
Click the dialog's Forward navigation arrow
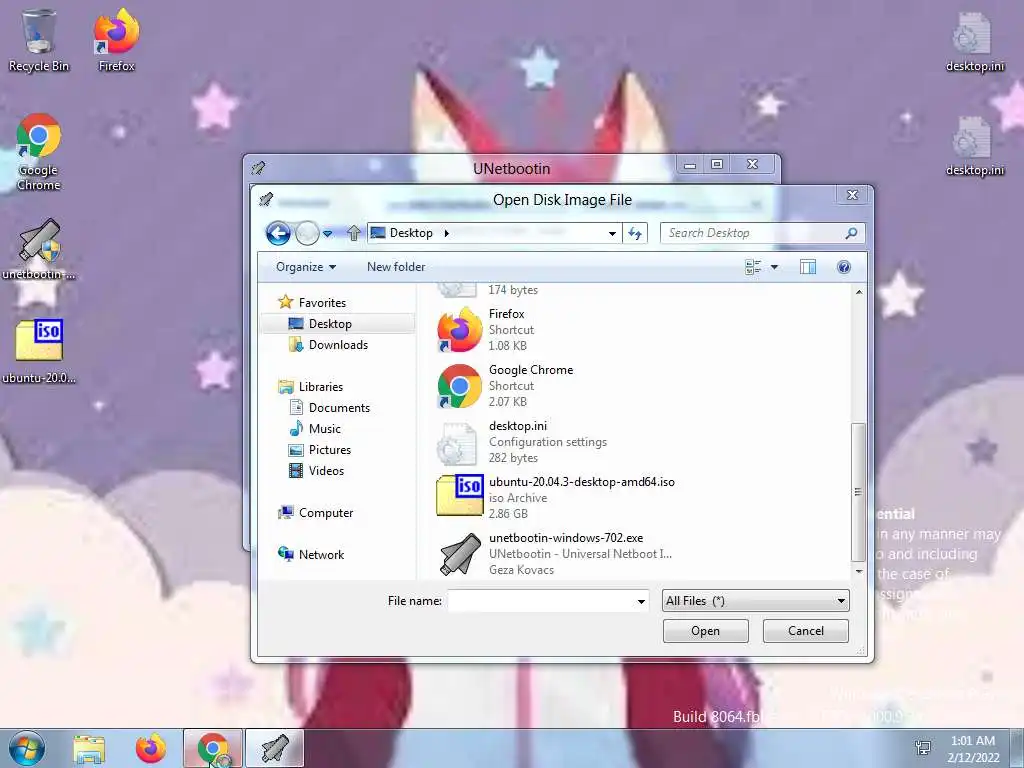click(x=307, y=233)
